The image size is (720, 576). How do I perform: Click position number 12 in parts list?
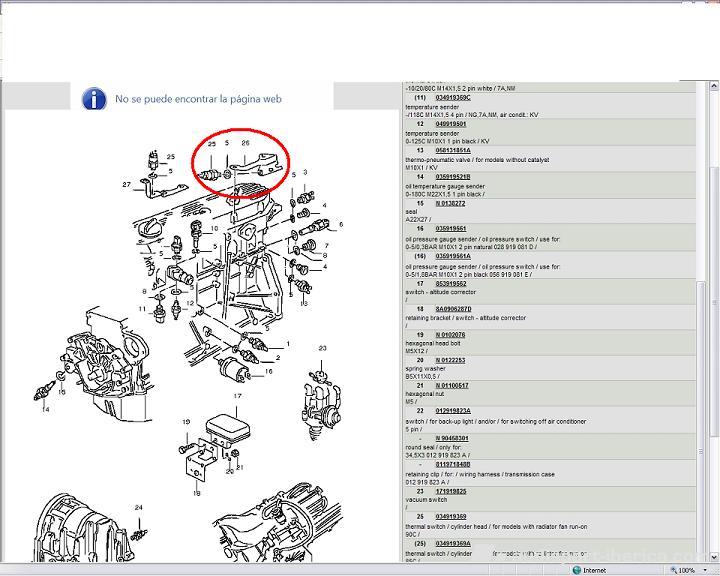point(420,124)
